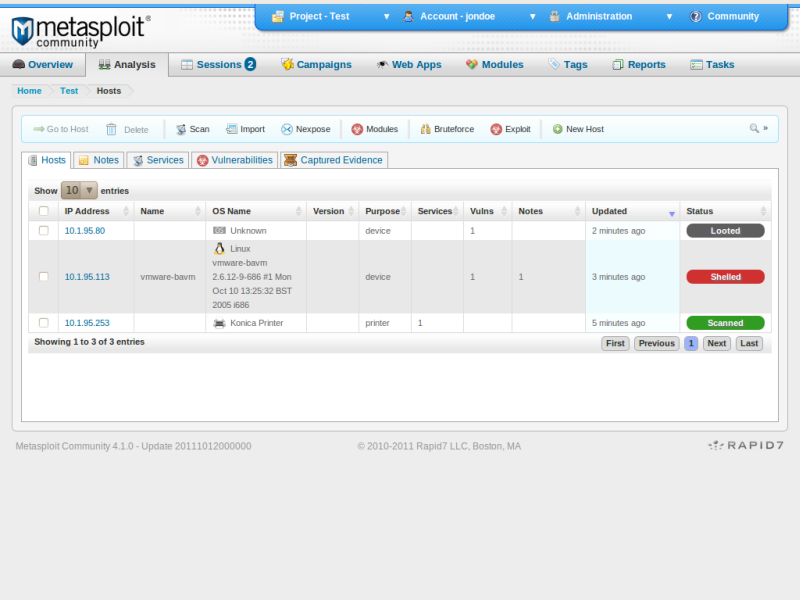Viewport: 800px width, 600px height.
Task: Click the Linux penguin OS icon
Action: [219, 248]
